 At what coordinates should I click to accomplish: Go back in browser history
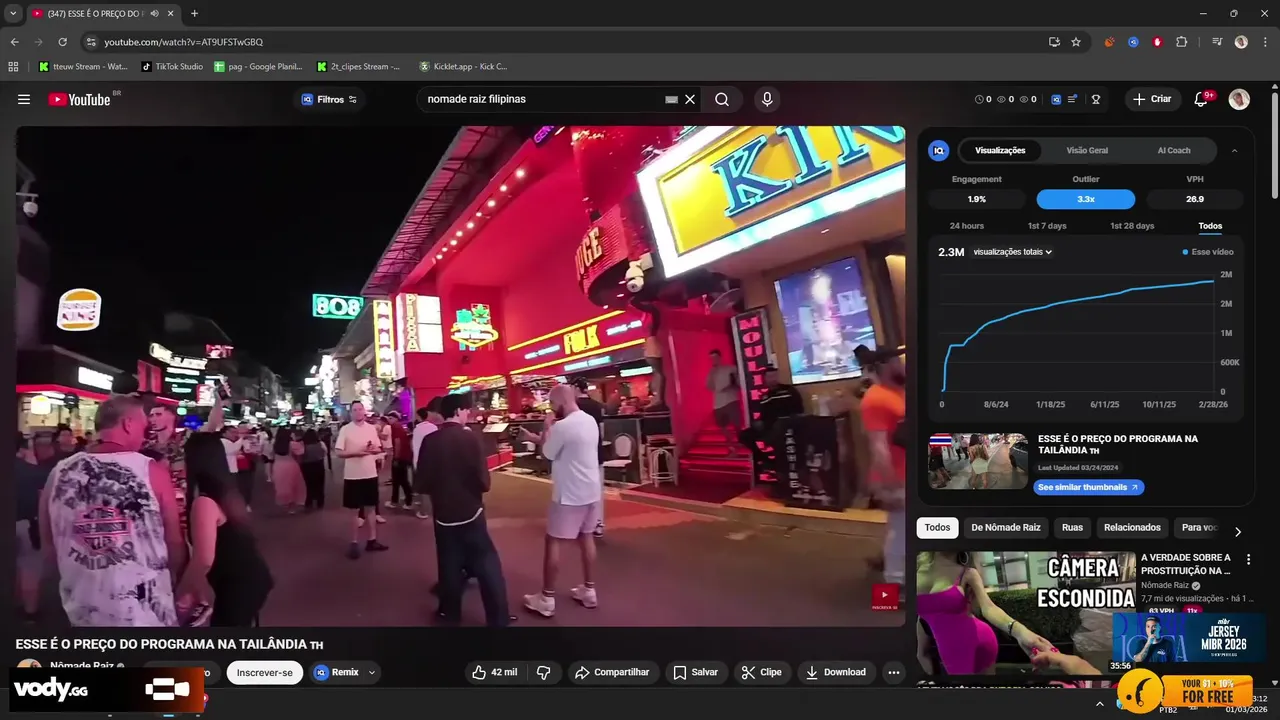[x=14, y=42]
